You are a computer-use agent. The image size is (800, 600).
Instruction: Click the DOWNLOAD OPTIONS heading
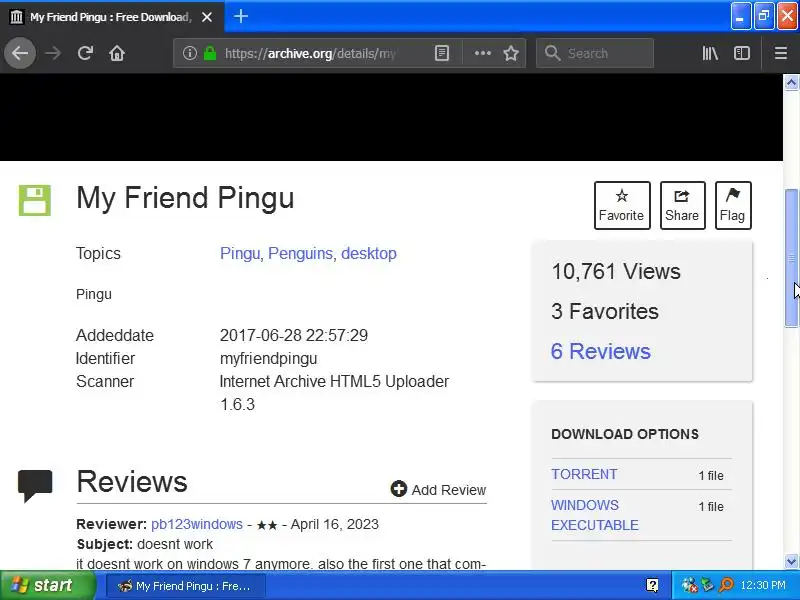625,434
